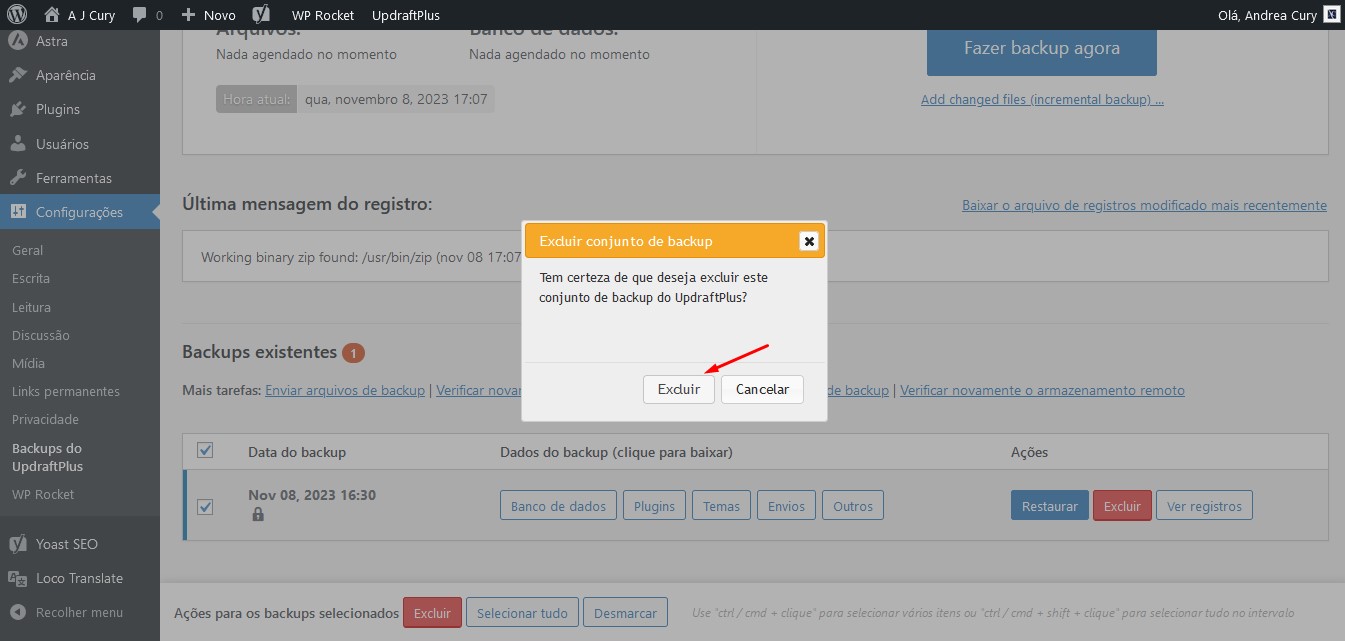
Task: Click user avatar next to Andrea Cury
Action: pos(1331,15)
